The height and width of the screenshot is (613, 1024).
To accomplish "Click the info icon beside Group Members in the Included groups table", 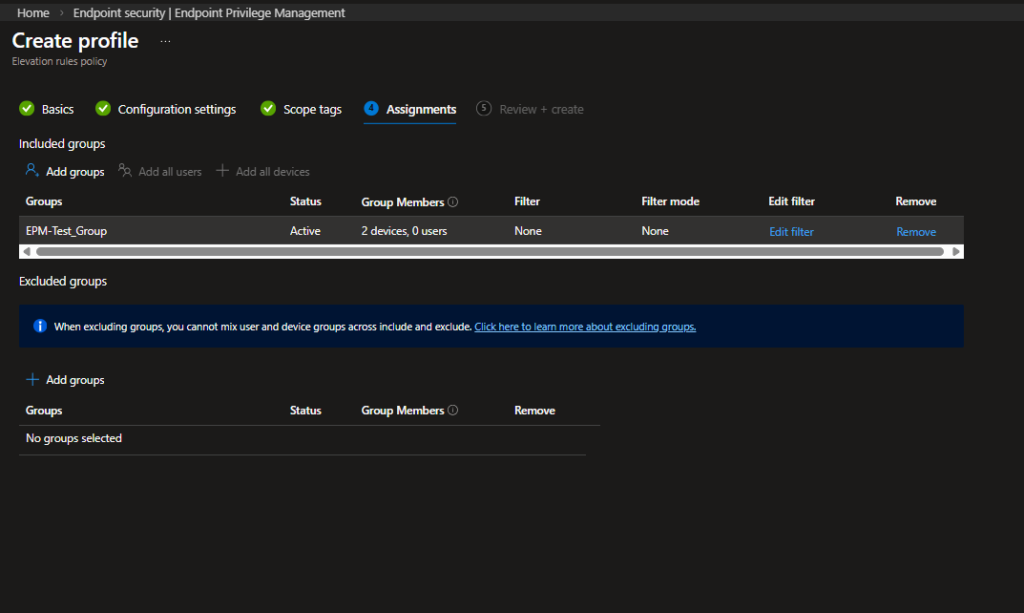I will click(x=453, y=202).
